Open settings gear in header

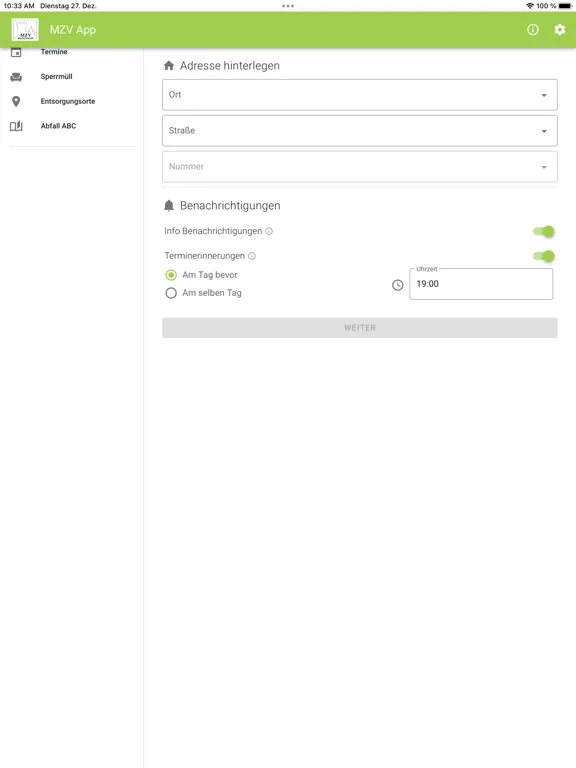559,30
